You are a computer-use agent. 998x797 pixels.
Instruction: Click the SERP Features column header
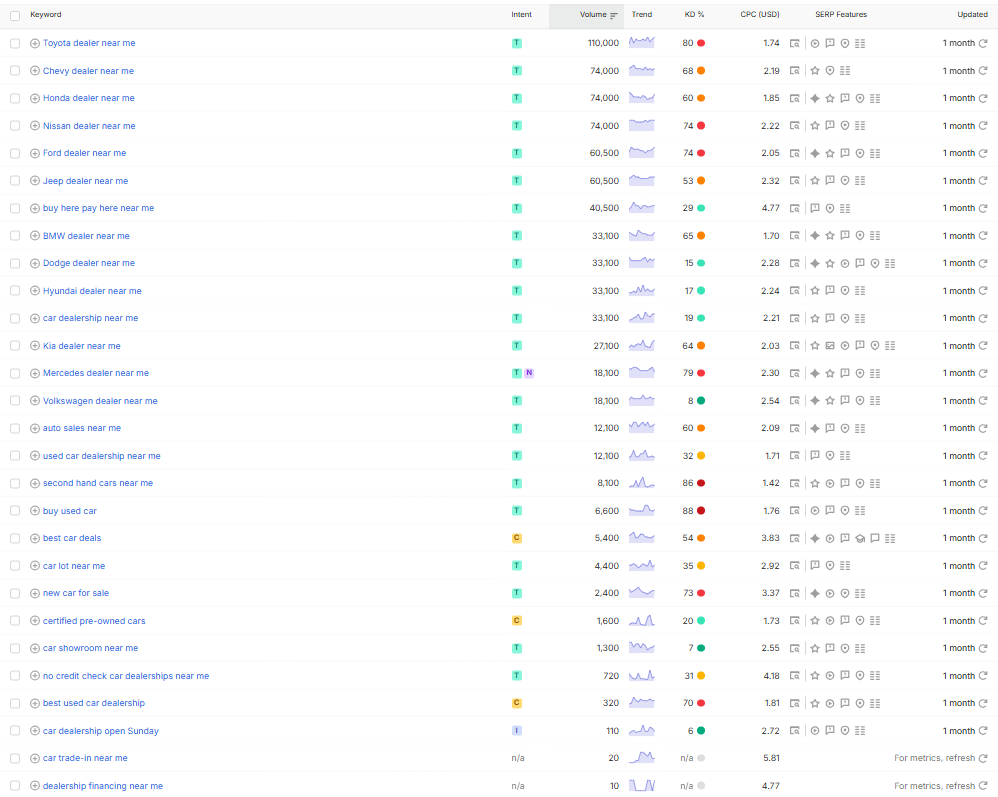click(x=841, y=15)
